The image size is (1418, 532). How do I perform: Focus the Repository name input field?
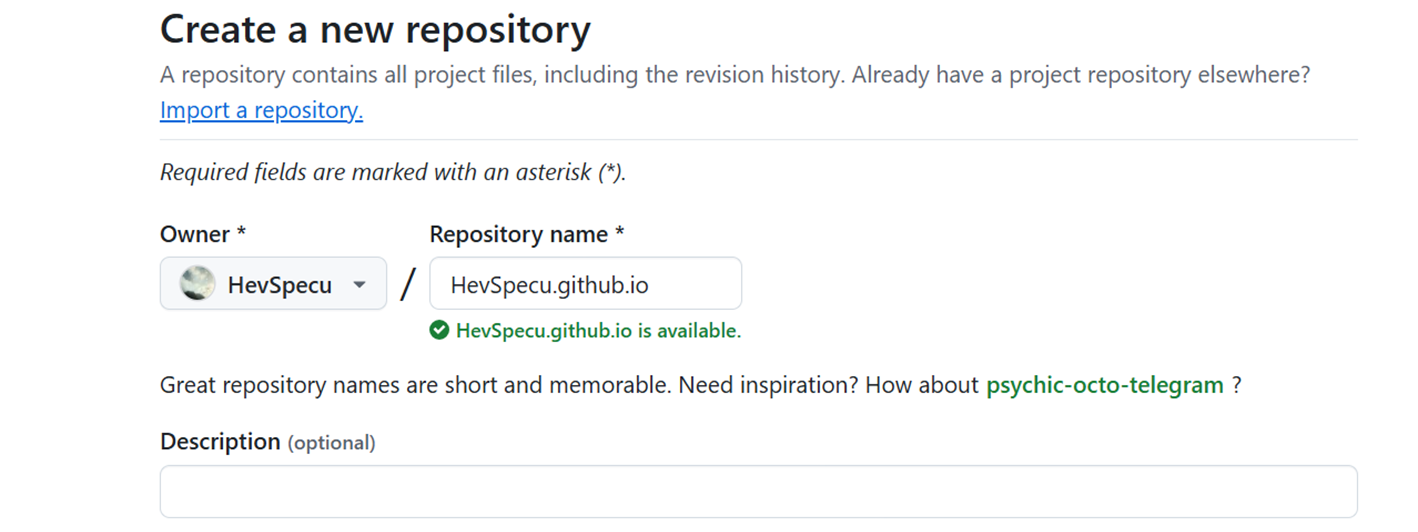point(586,284)
